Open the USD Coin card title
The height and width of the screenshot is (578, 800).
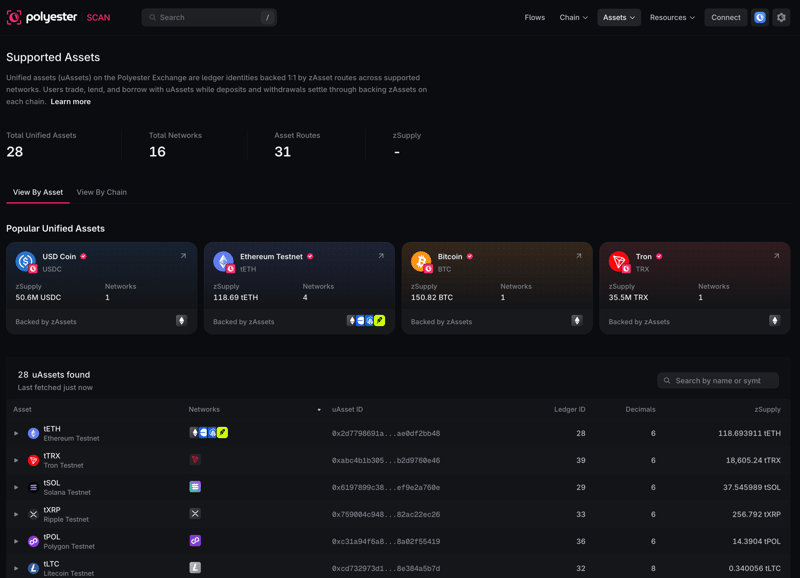tap(59, 257)
